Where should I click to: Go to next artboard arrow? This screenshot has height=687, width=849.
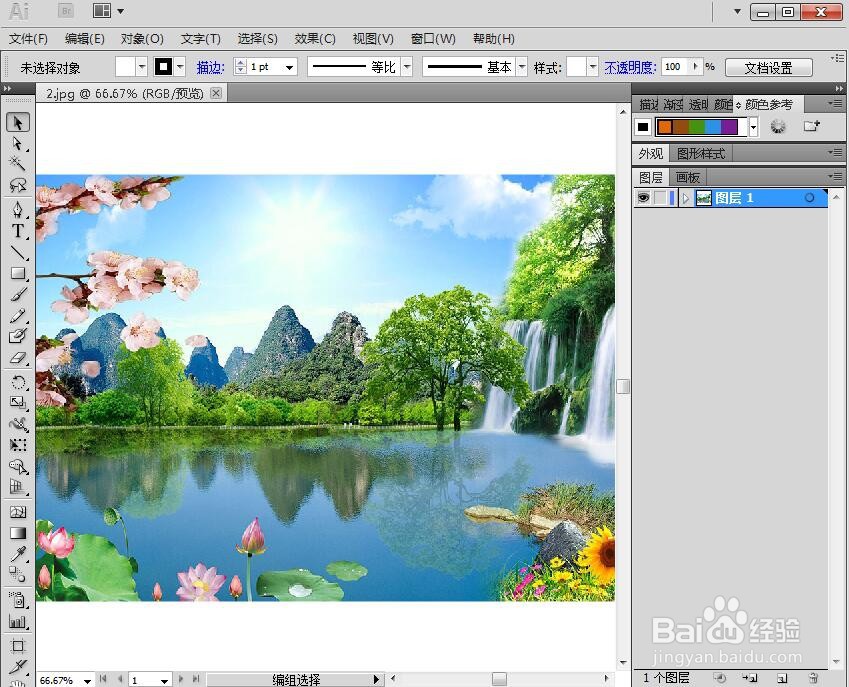click(x=181, y=679)
